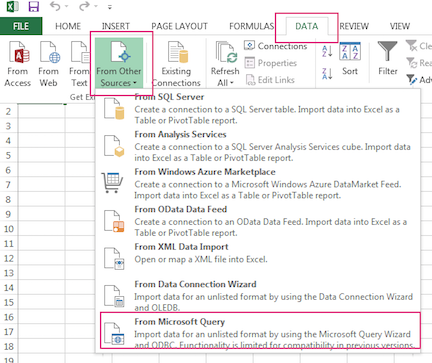Open the Sort dialog
Viewport: 432px width, 363px height.
pyautogui.click(x=350, y=59)
